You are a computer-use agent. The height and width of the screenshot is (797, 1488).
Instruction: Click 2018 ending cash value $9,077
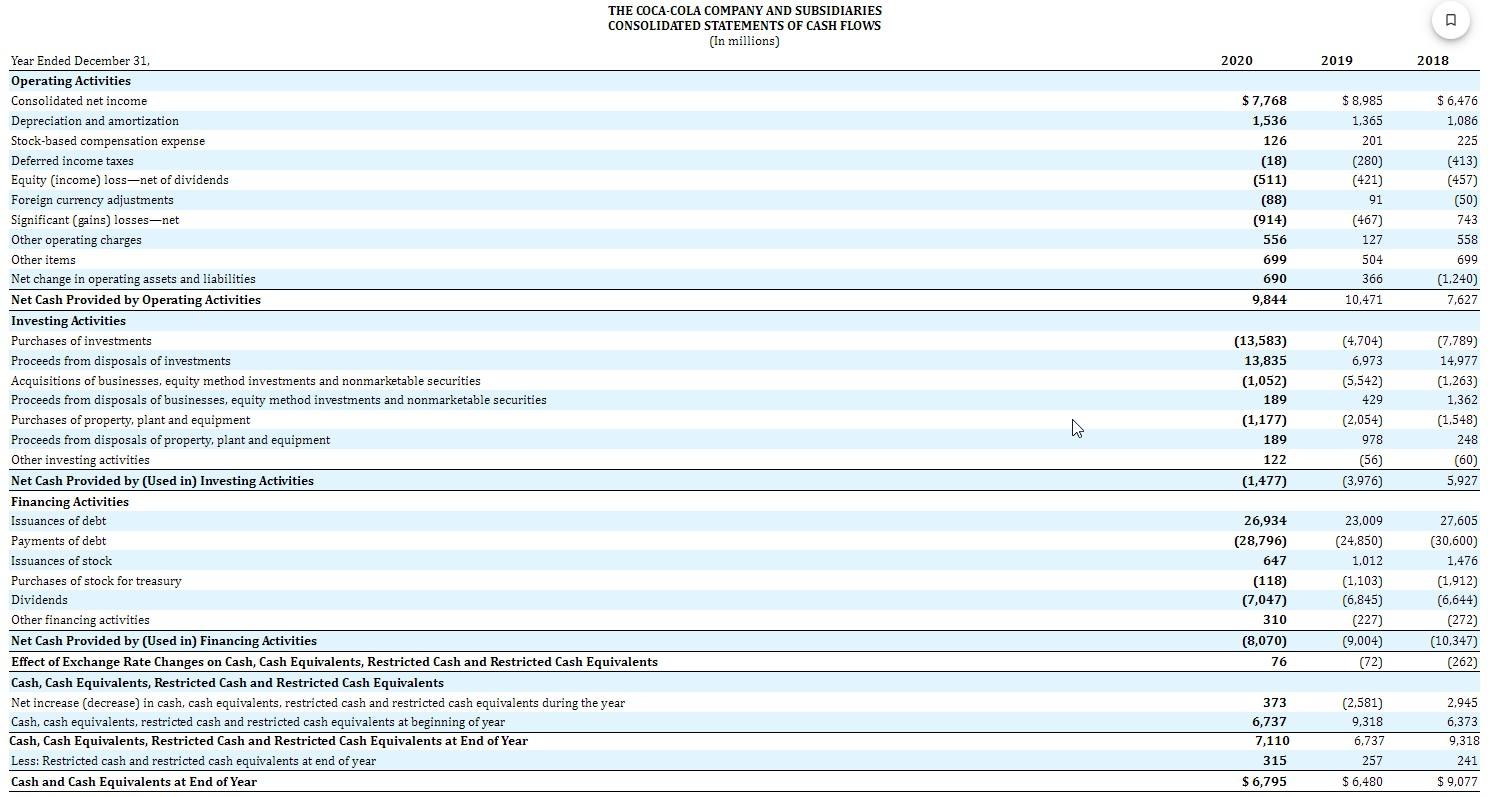1457,782
